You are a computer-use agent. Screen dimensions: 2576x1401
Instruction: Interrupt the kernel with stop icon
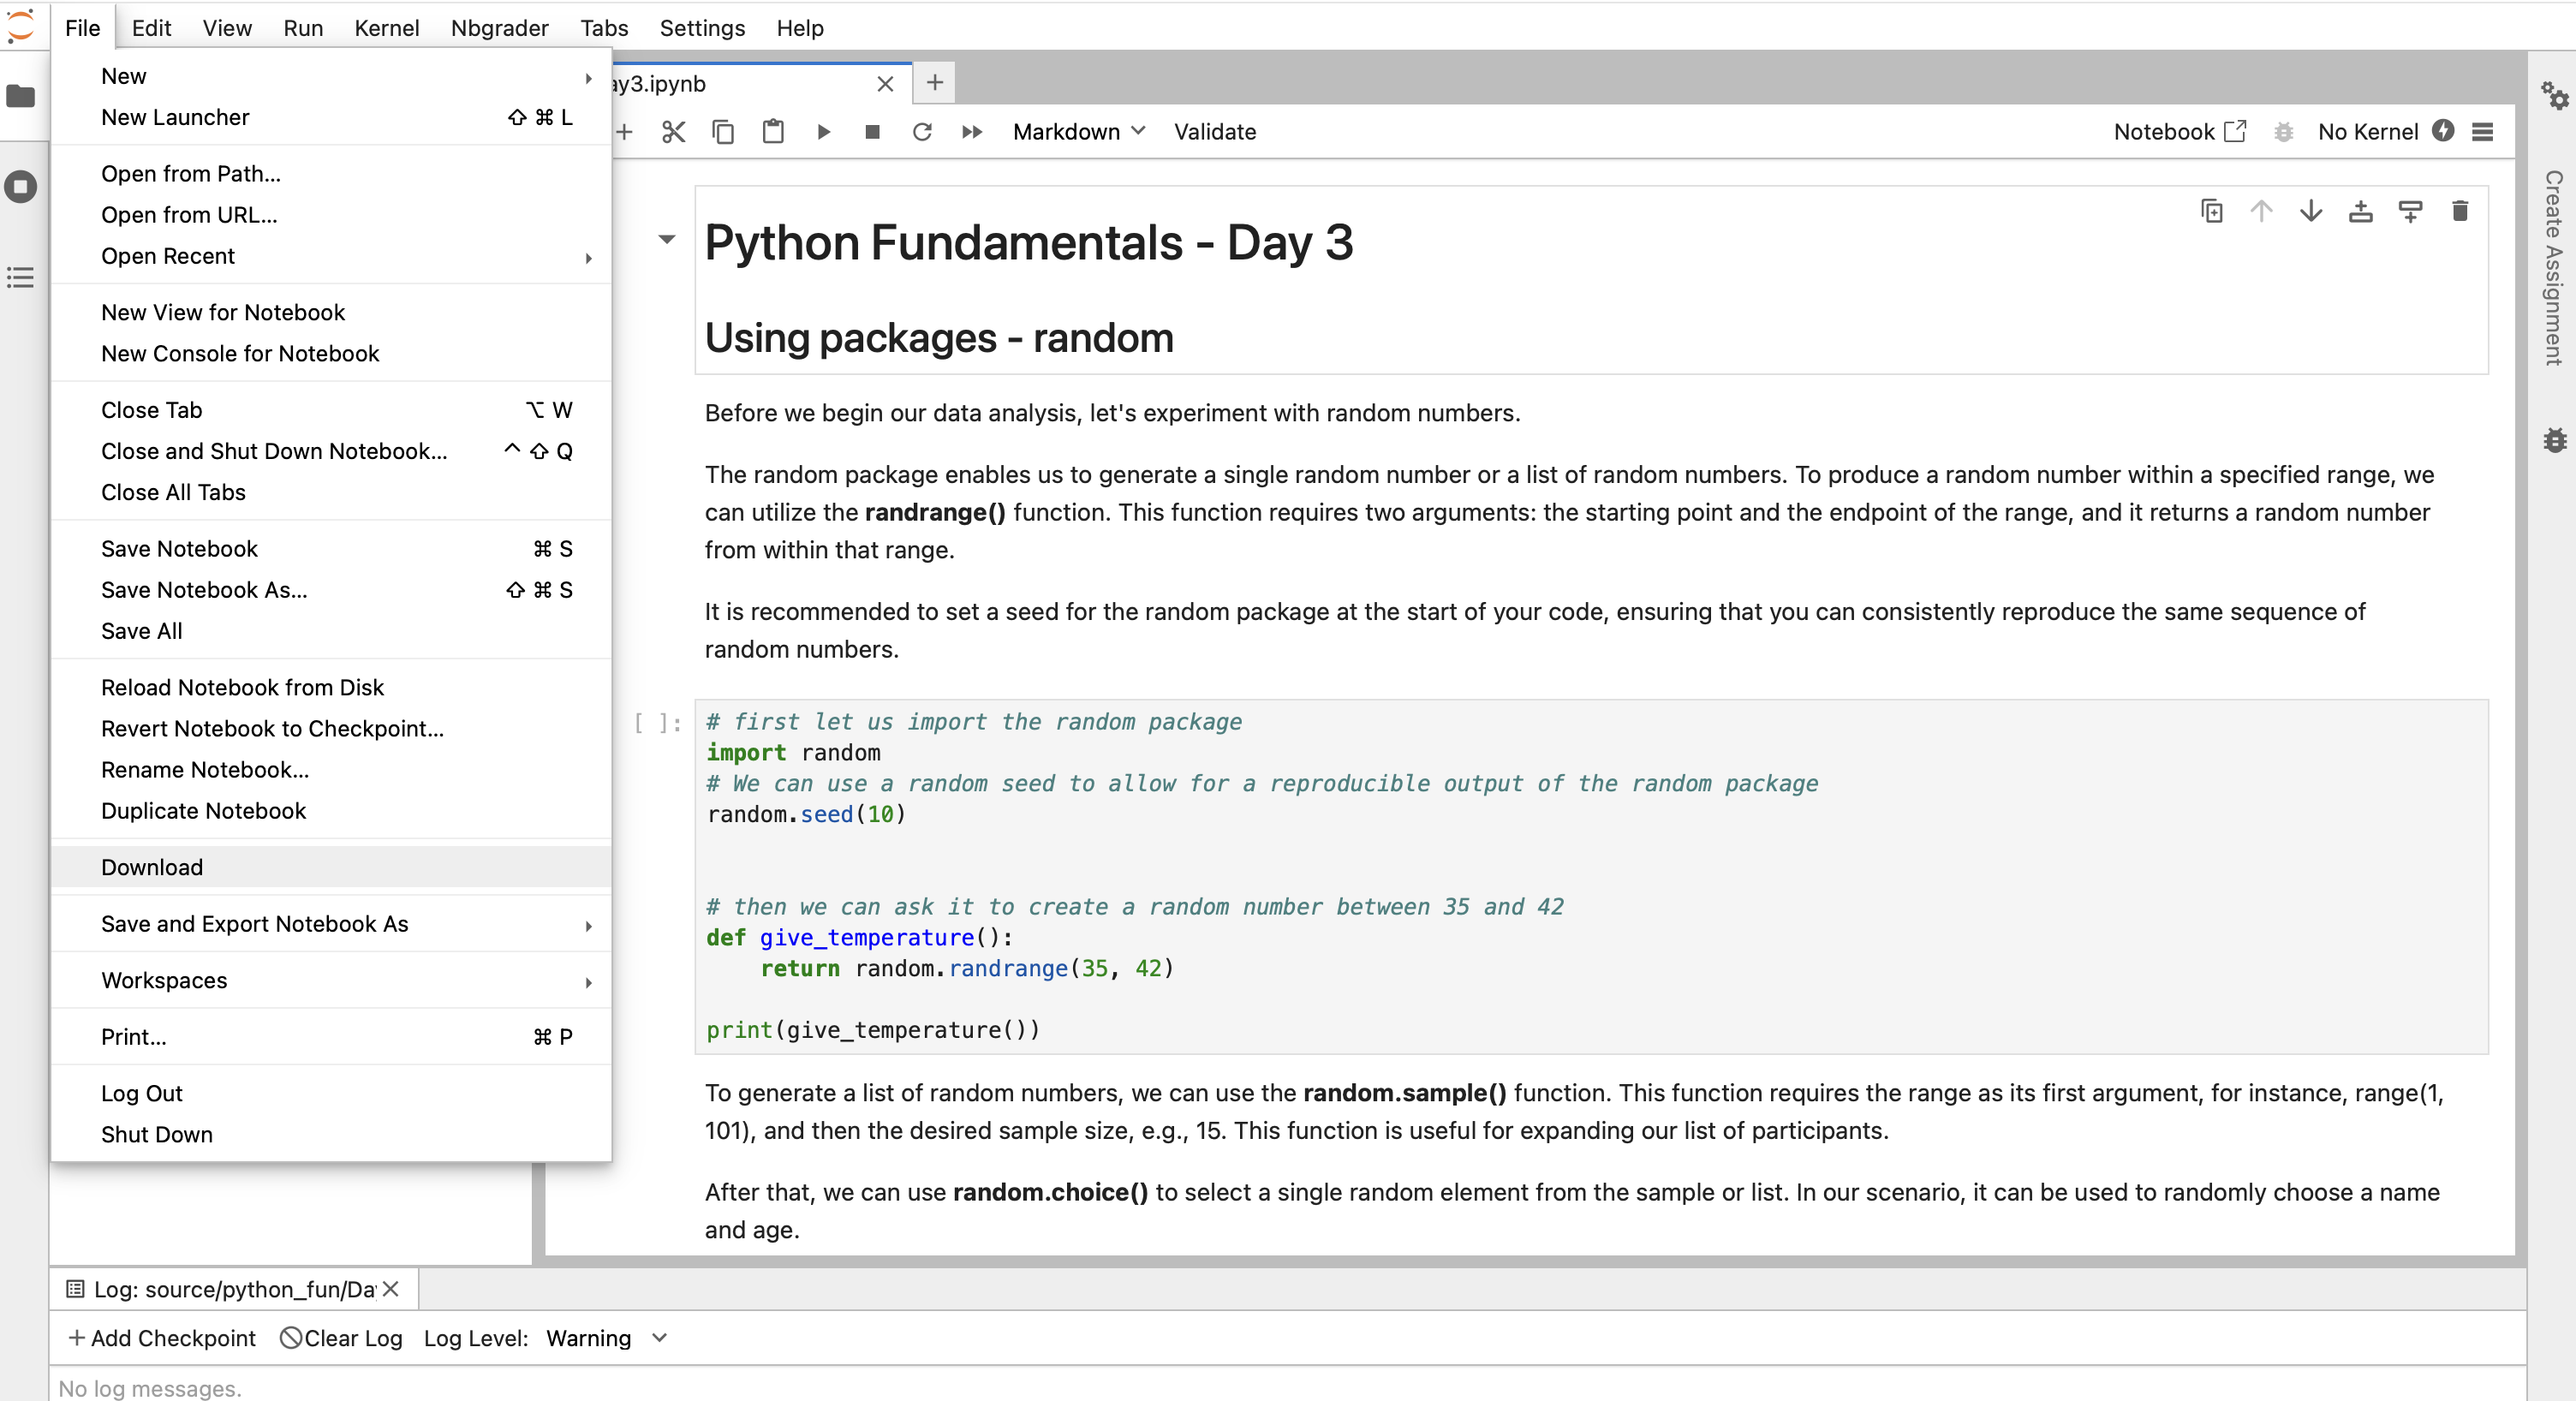click(x=872, y=132)
